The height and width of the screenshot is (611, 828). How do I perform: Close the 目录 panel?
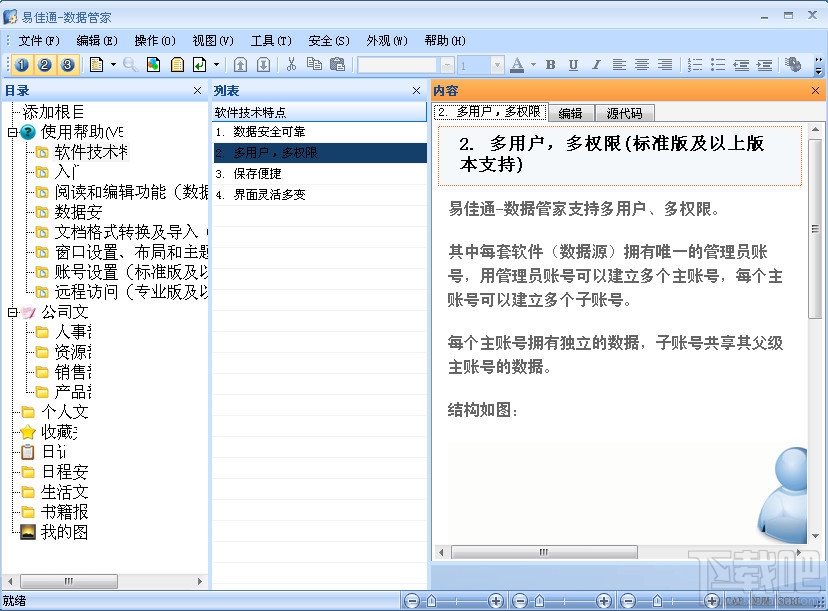click(197, 91)
